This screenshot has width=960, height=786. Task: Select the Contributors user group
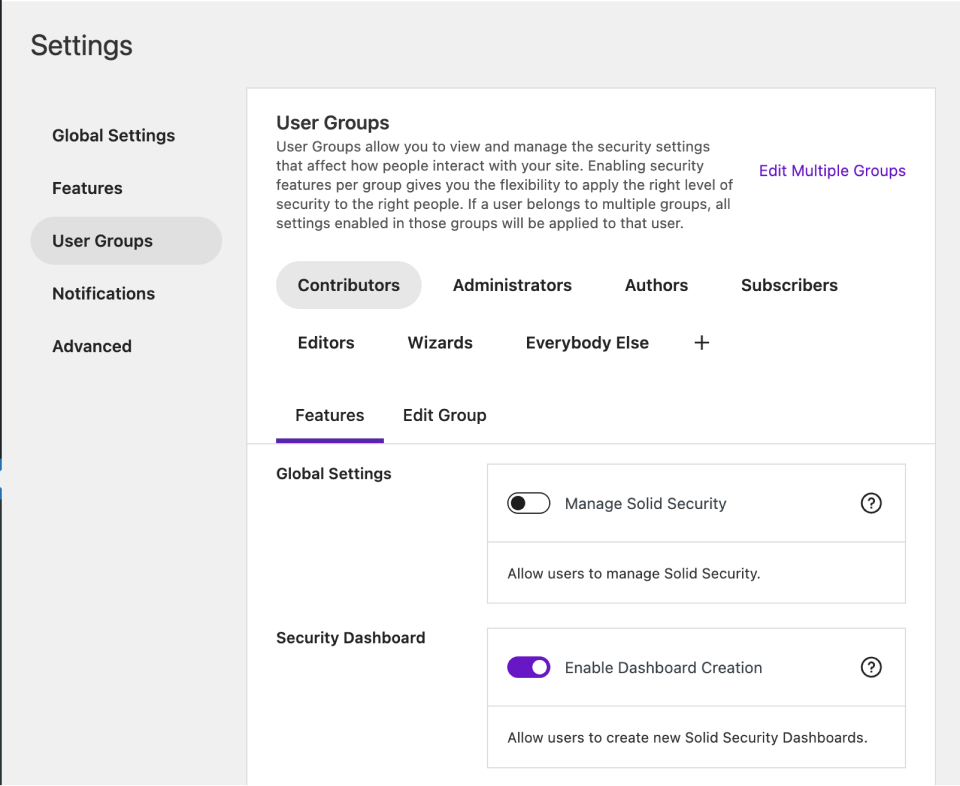[x=348, y=285]
